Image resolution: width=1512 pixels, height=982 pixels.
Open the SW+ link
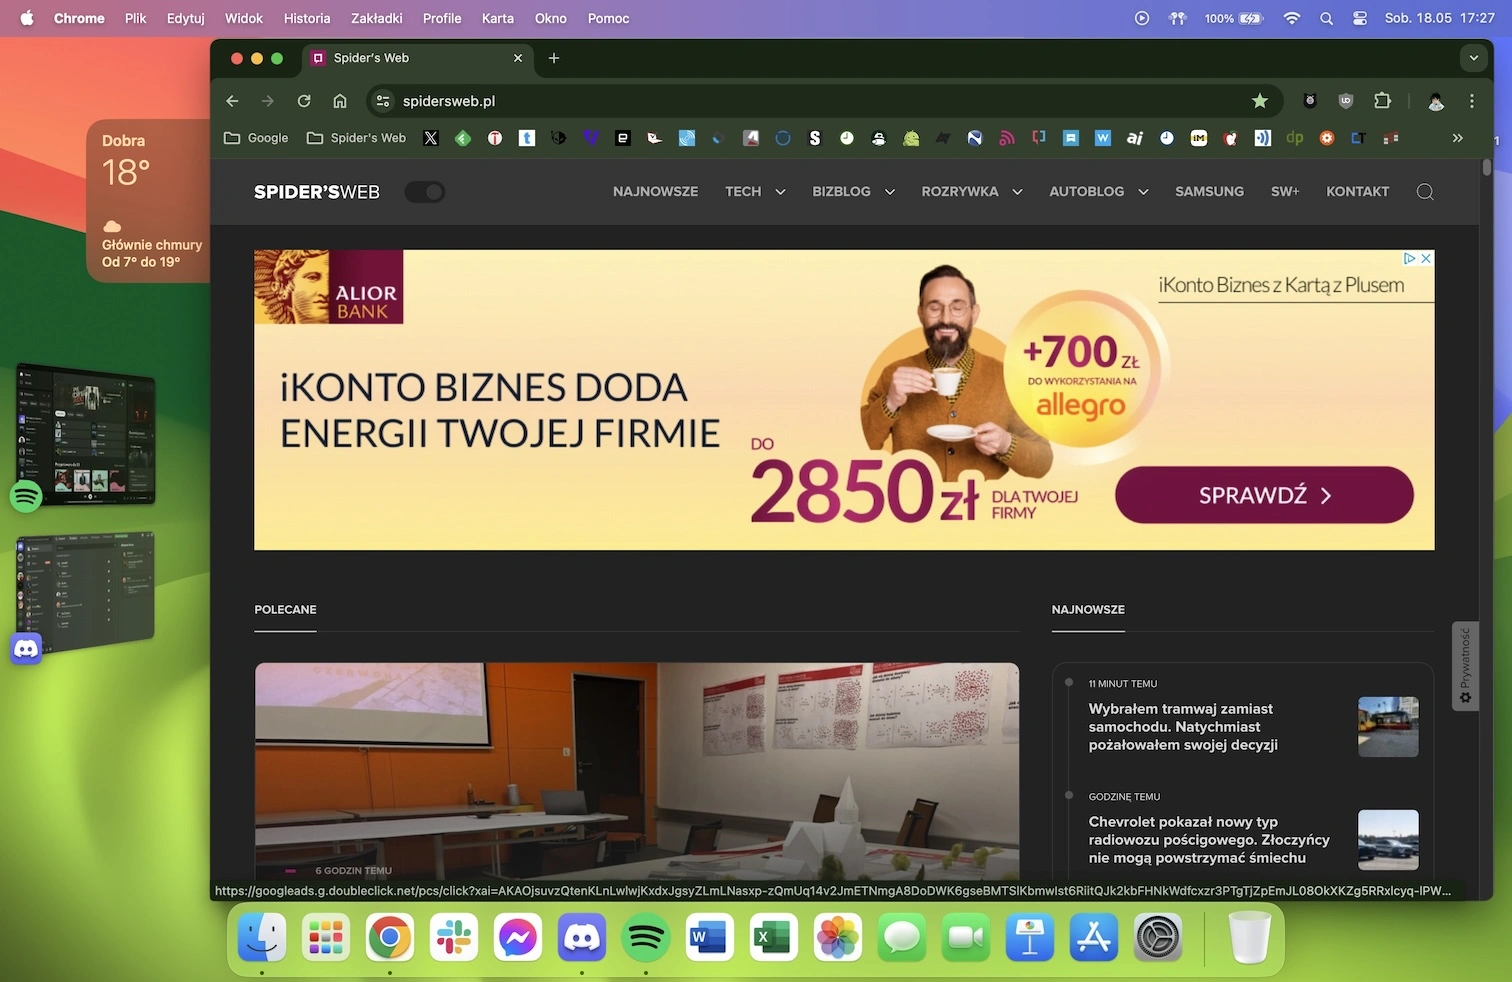[1285, 192]
